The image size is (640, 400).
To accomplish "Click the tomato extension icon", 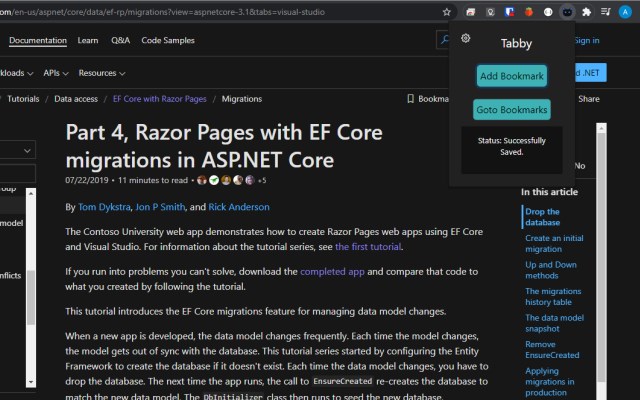I will click(x=529, y=12).
